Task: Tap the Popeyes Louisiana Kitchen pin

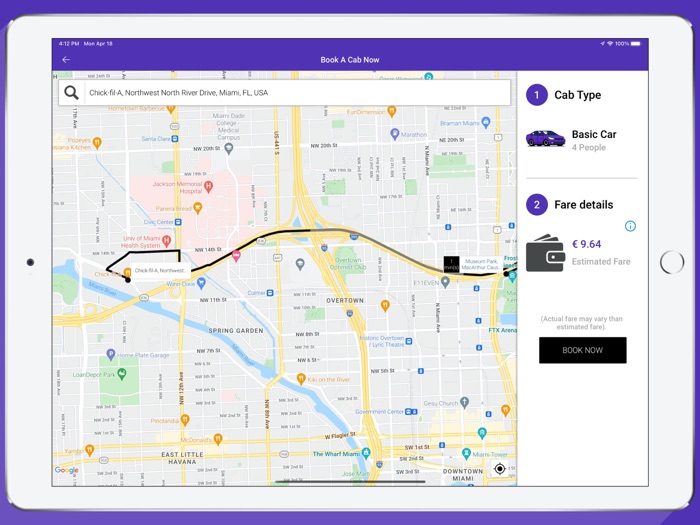Action: click(97, 142)
